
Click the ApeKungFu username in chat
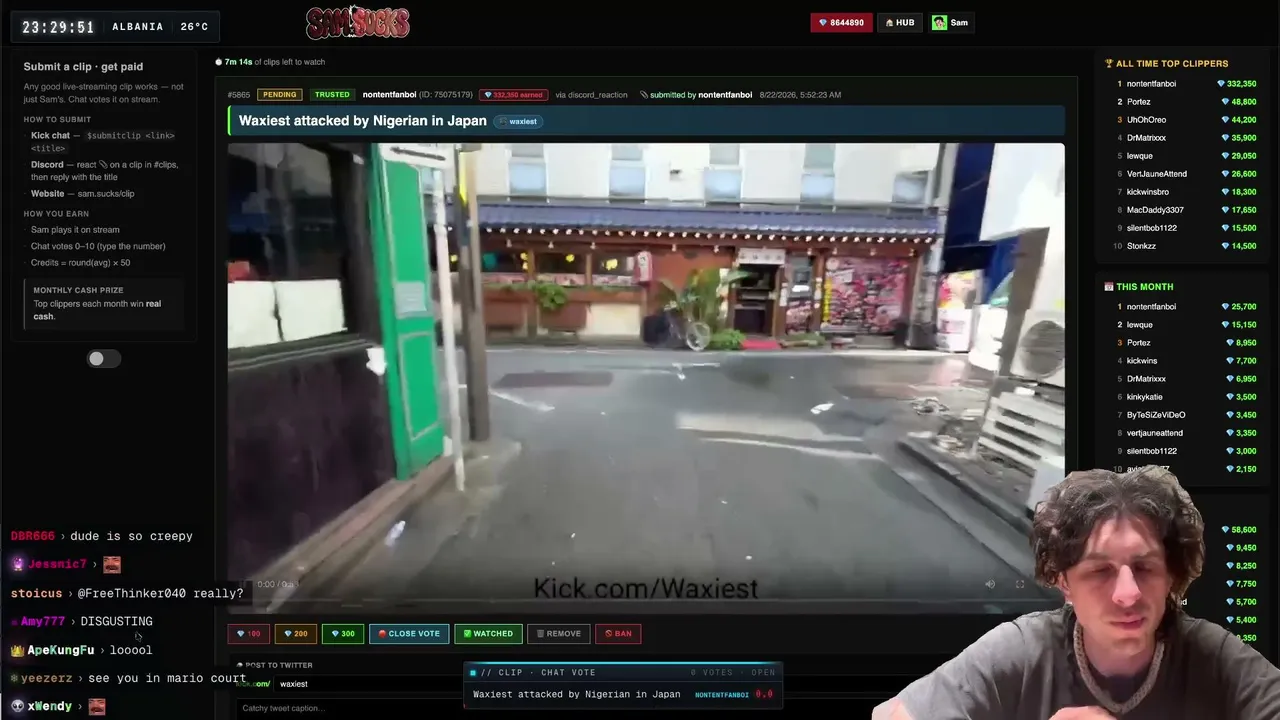pyautogui.click(x=61, y=650)
